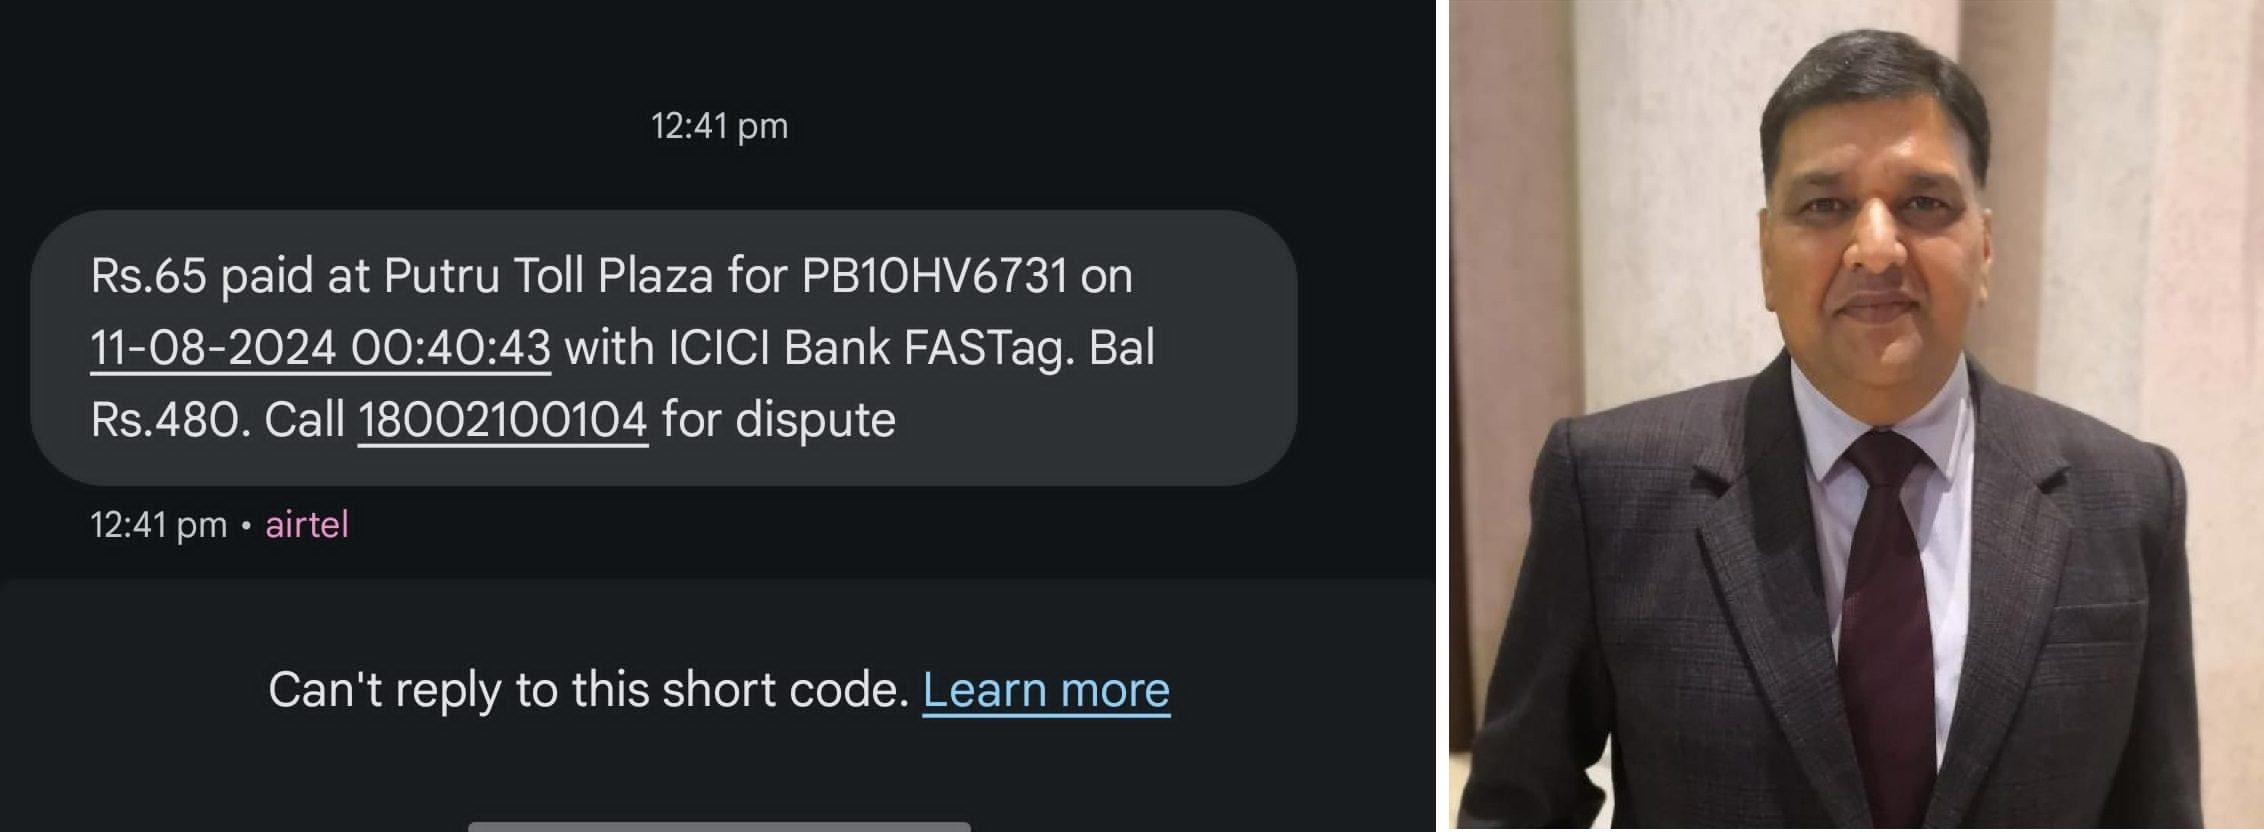Click the dot separator before airtel
The width and height of the screenshot is (2264, 832).
point(246,527)
